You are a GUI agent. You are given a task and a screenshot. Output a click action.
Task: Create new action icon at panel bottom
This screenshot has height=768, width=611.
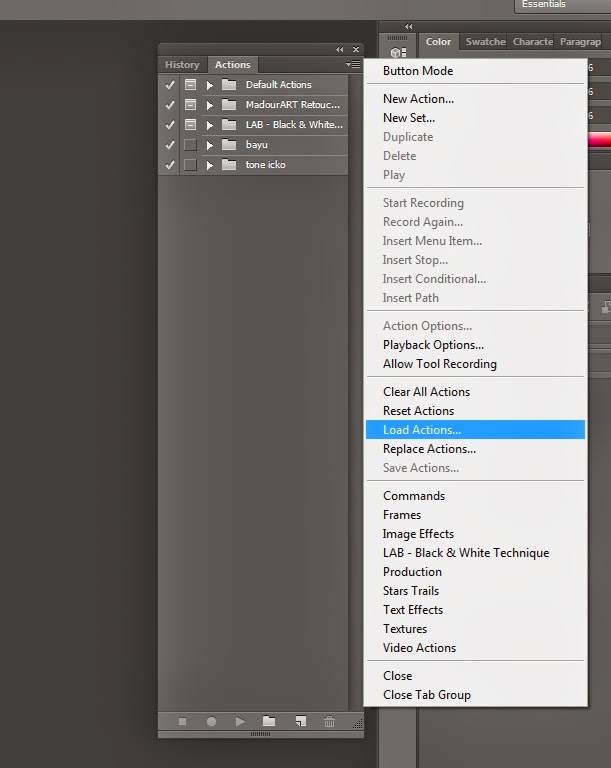click(300, 721)
